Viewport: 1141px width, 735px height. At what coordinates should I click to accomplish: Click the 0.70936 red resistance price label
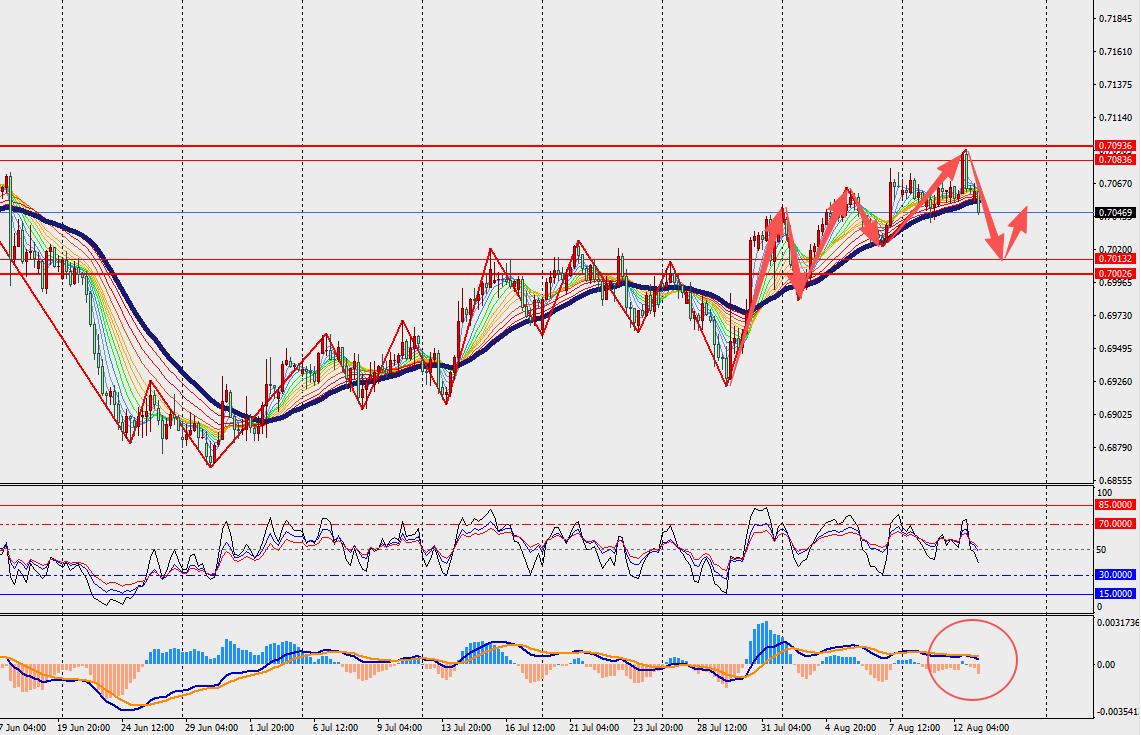1115,146
